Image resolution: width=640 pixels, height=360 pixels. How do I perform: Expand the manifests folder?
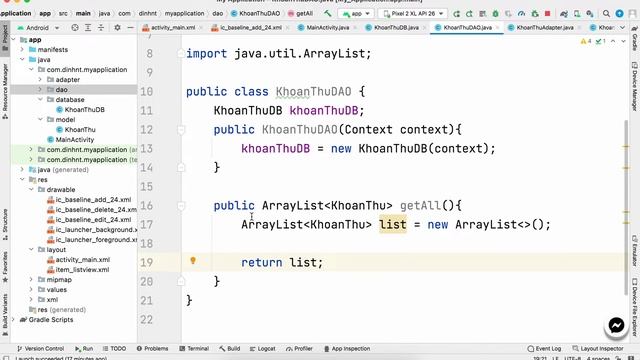22,49
